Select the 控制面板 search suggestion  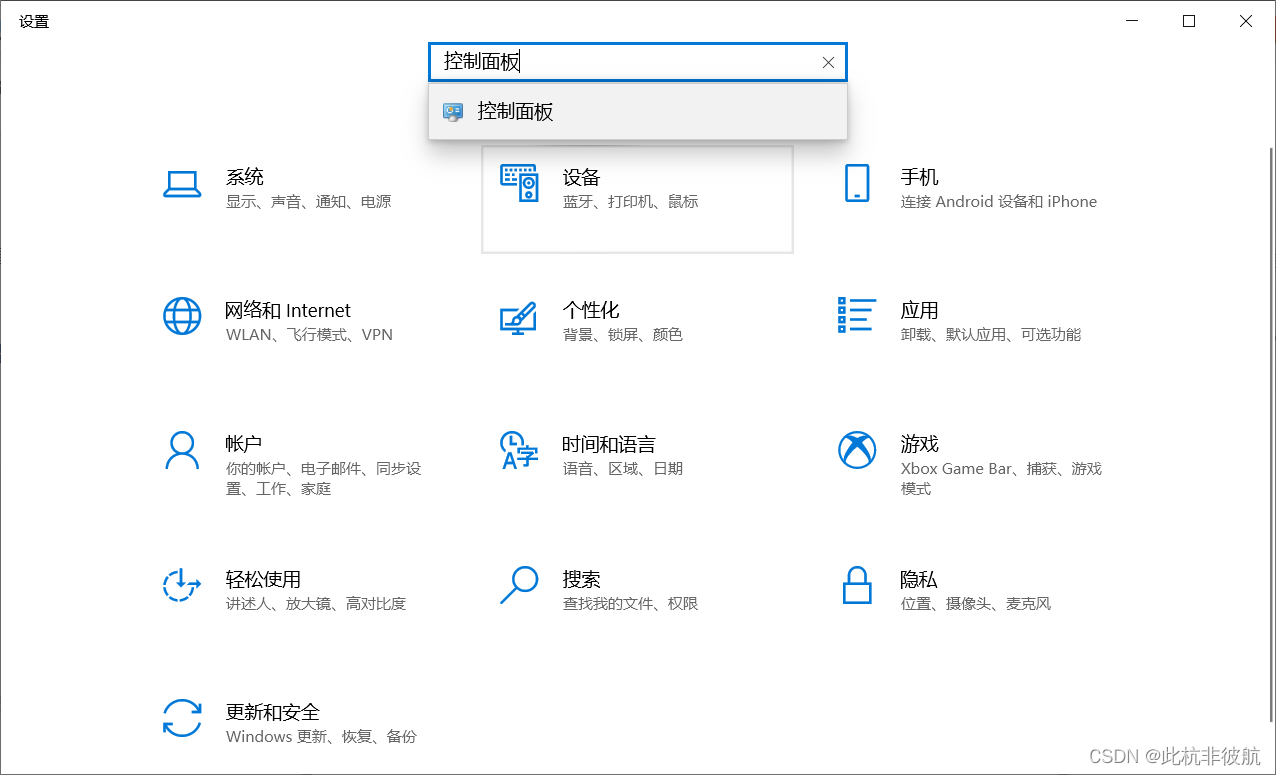(638, 112)
